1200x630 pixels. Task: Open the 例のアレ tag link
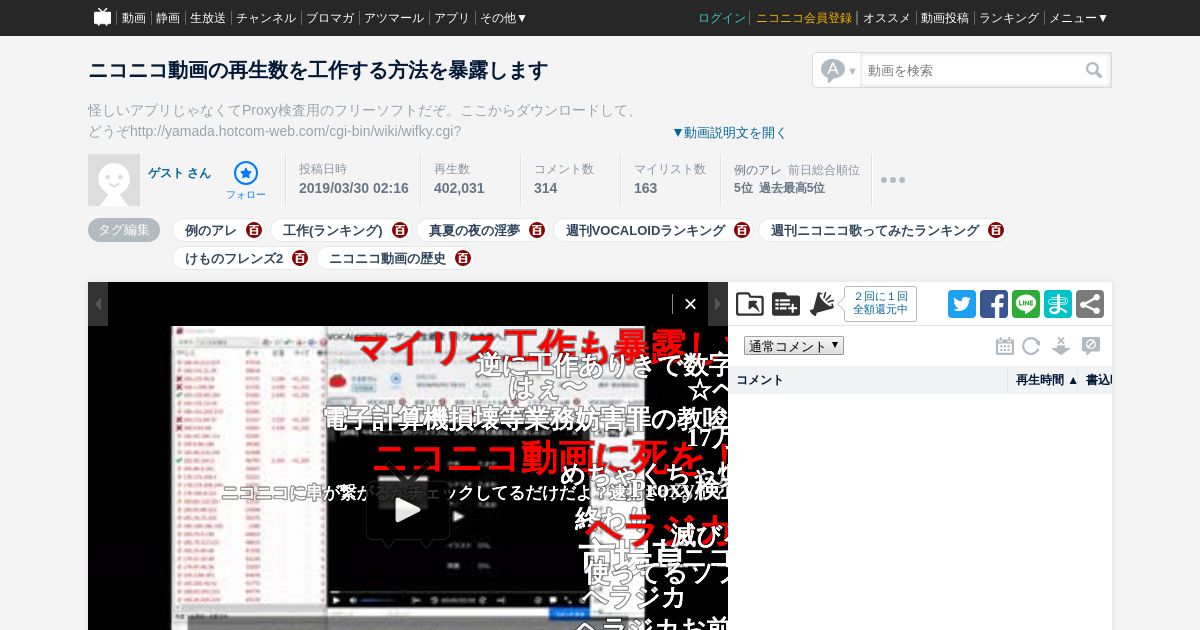[x=211, y=230]
